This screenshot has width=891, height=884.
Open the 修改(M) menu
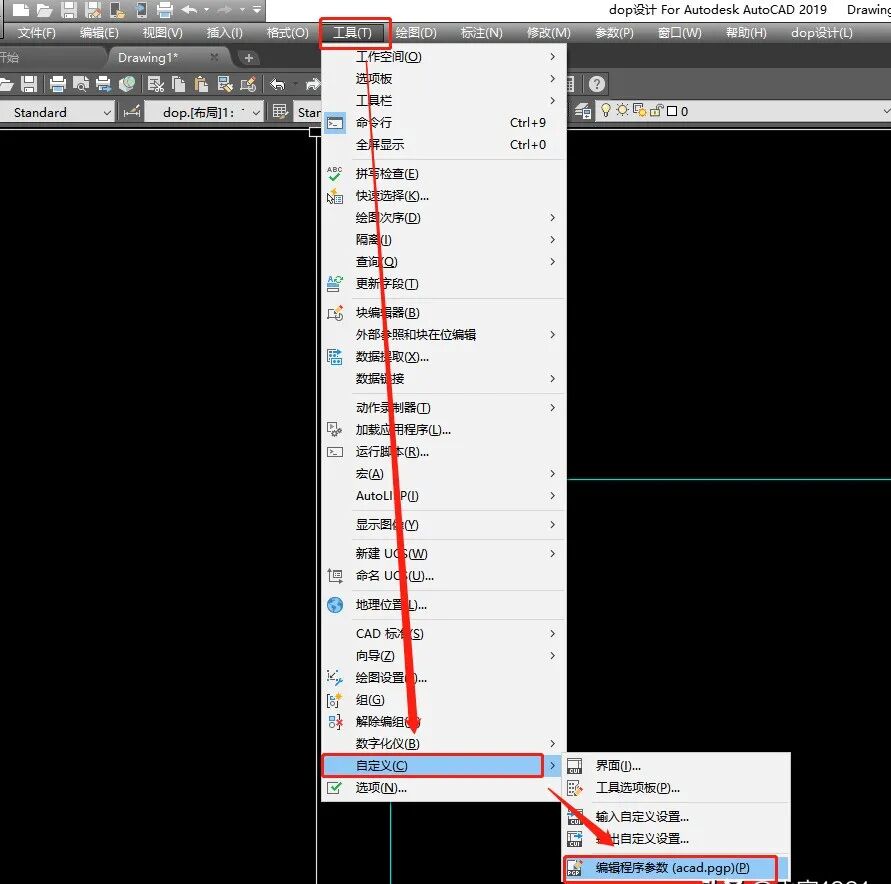pos(549,32)
